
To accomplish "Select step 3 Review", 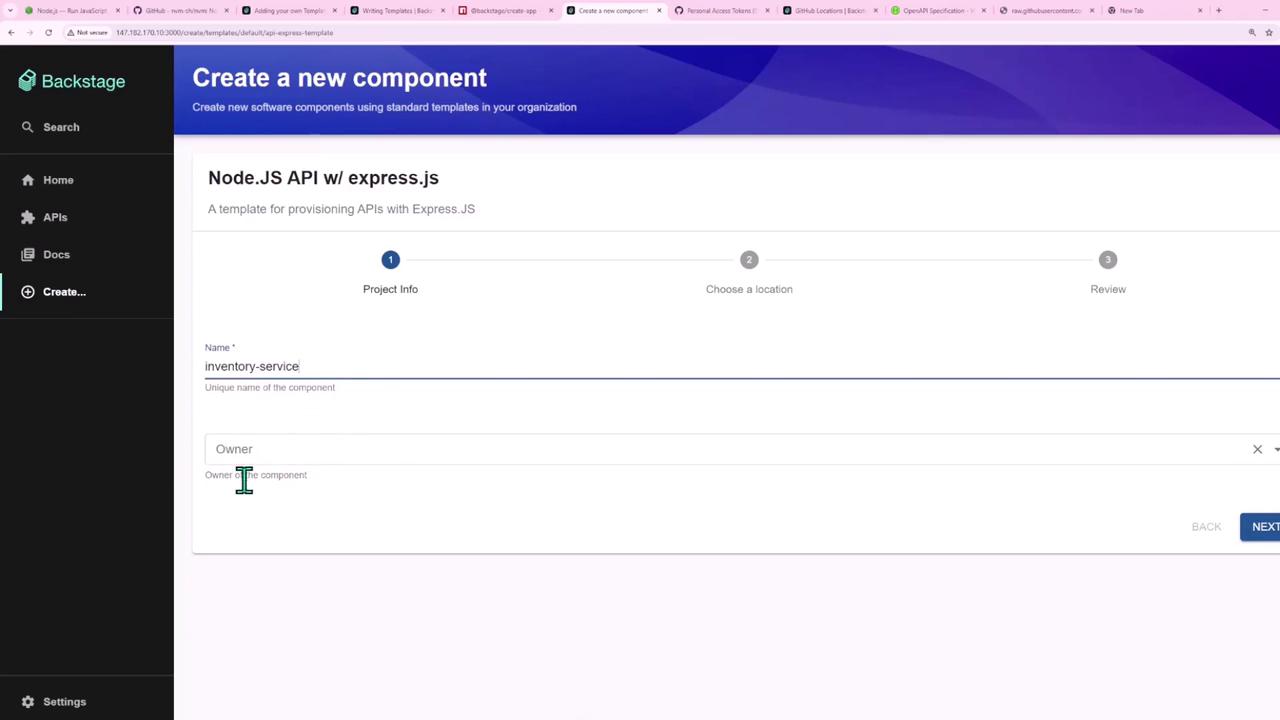I will click(x=1107, y=273).
